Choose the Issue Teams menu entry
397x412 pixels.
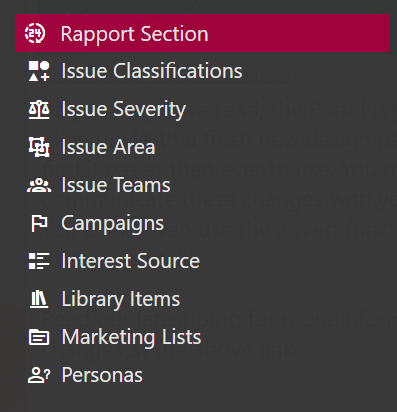click(116, 185)
